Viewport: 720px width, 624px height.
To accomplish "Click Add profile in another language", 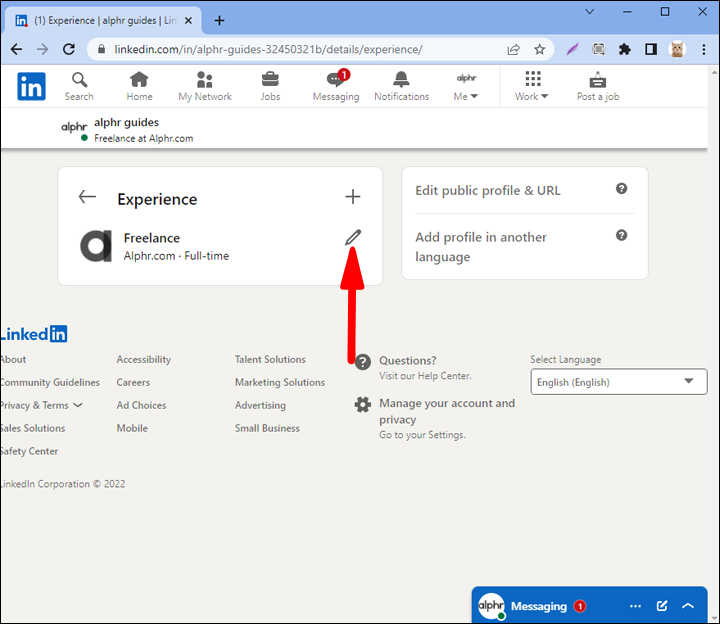I will pos(481,247).
